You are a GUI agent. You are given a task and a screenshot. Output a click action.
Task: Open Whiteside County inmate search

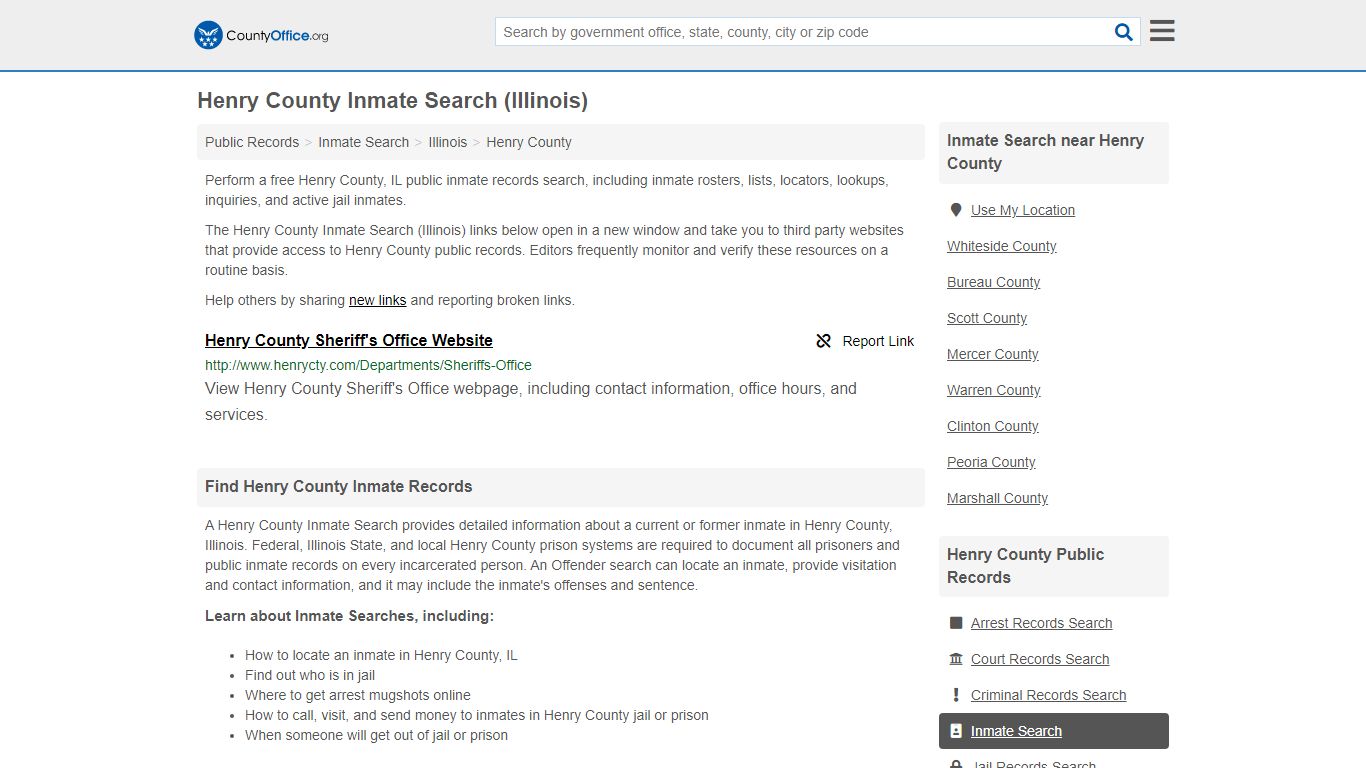pos(1001,246)
